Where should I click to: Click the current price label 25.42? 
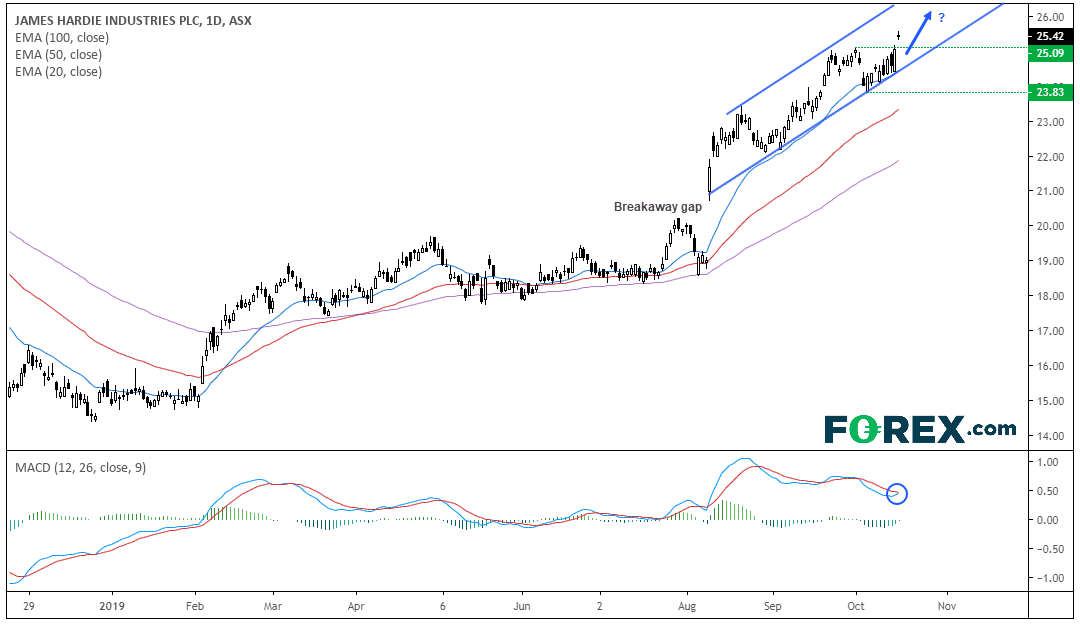(1050, 37)
